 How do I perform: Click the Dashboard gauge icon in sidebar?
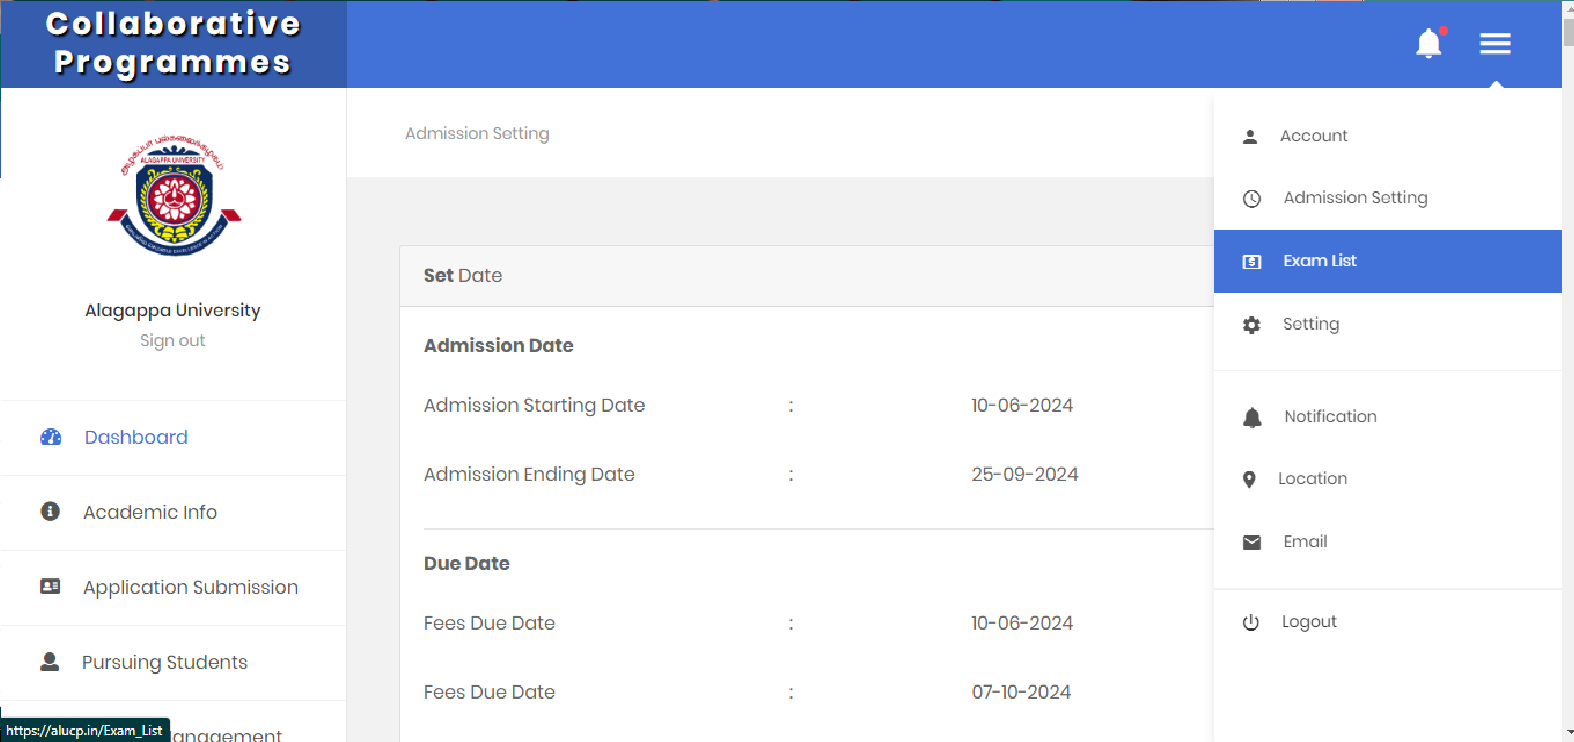click(50, 437)
